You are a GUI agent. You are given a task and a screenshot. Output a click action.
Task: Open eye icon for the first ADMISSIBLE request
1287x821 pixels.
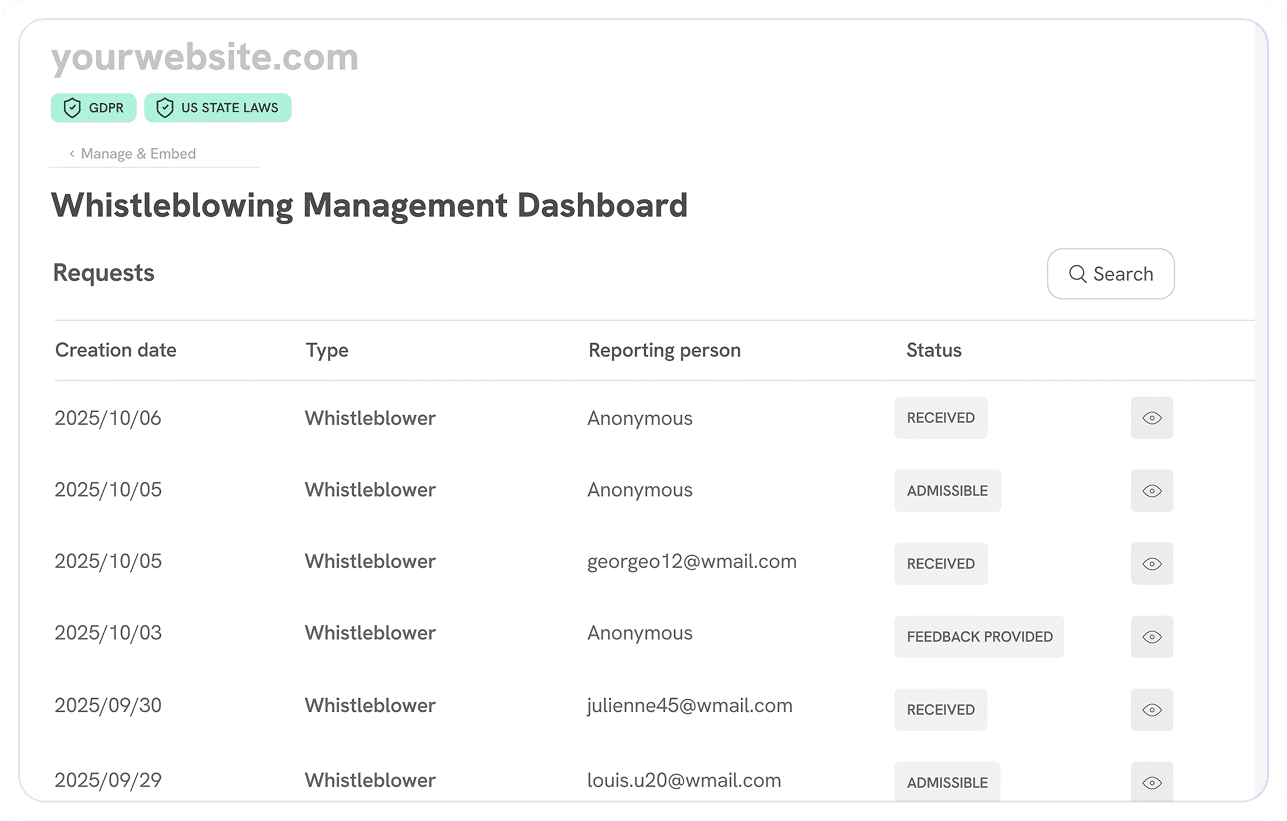(x=1151, y=491)
